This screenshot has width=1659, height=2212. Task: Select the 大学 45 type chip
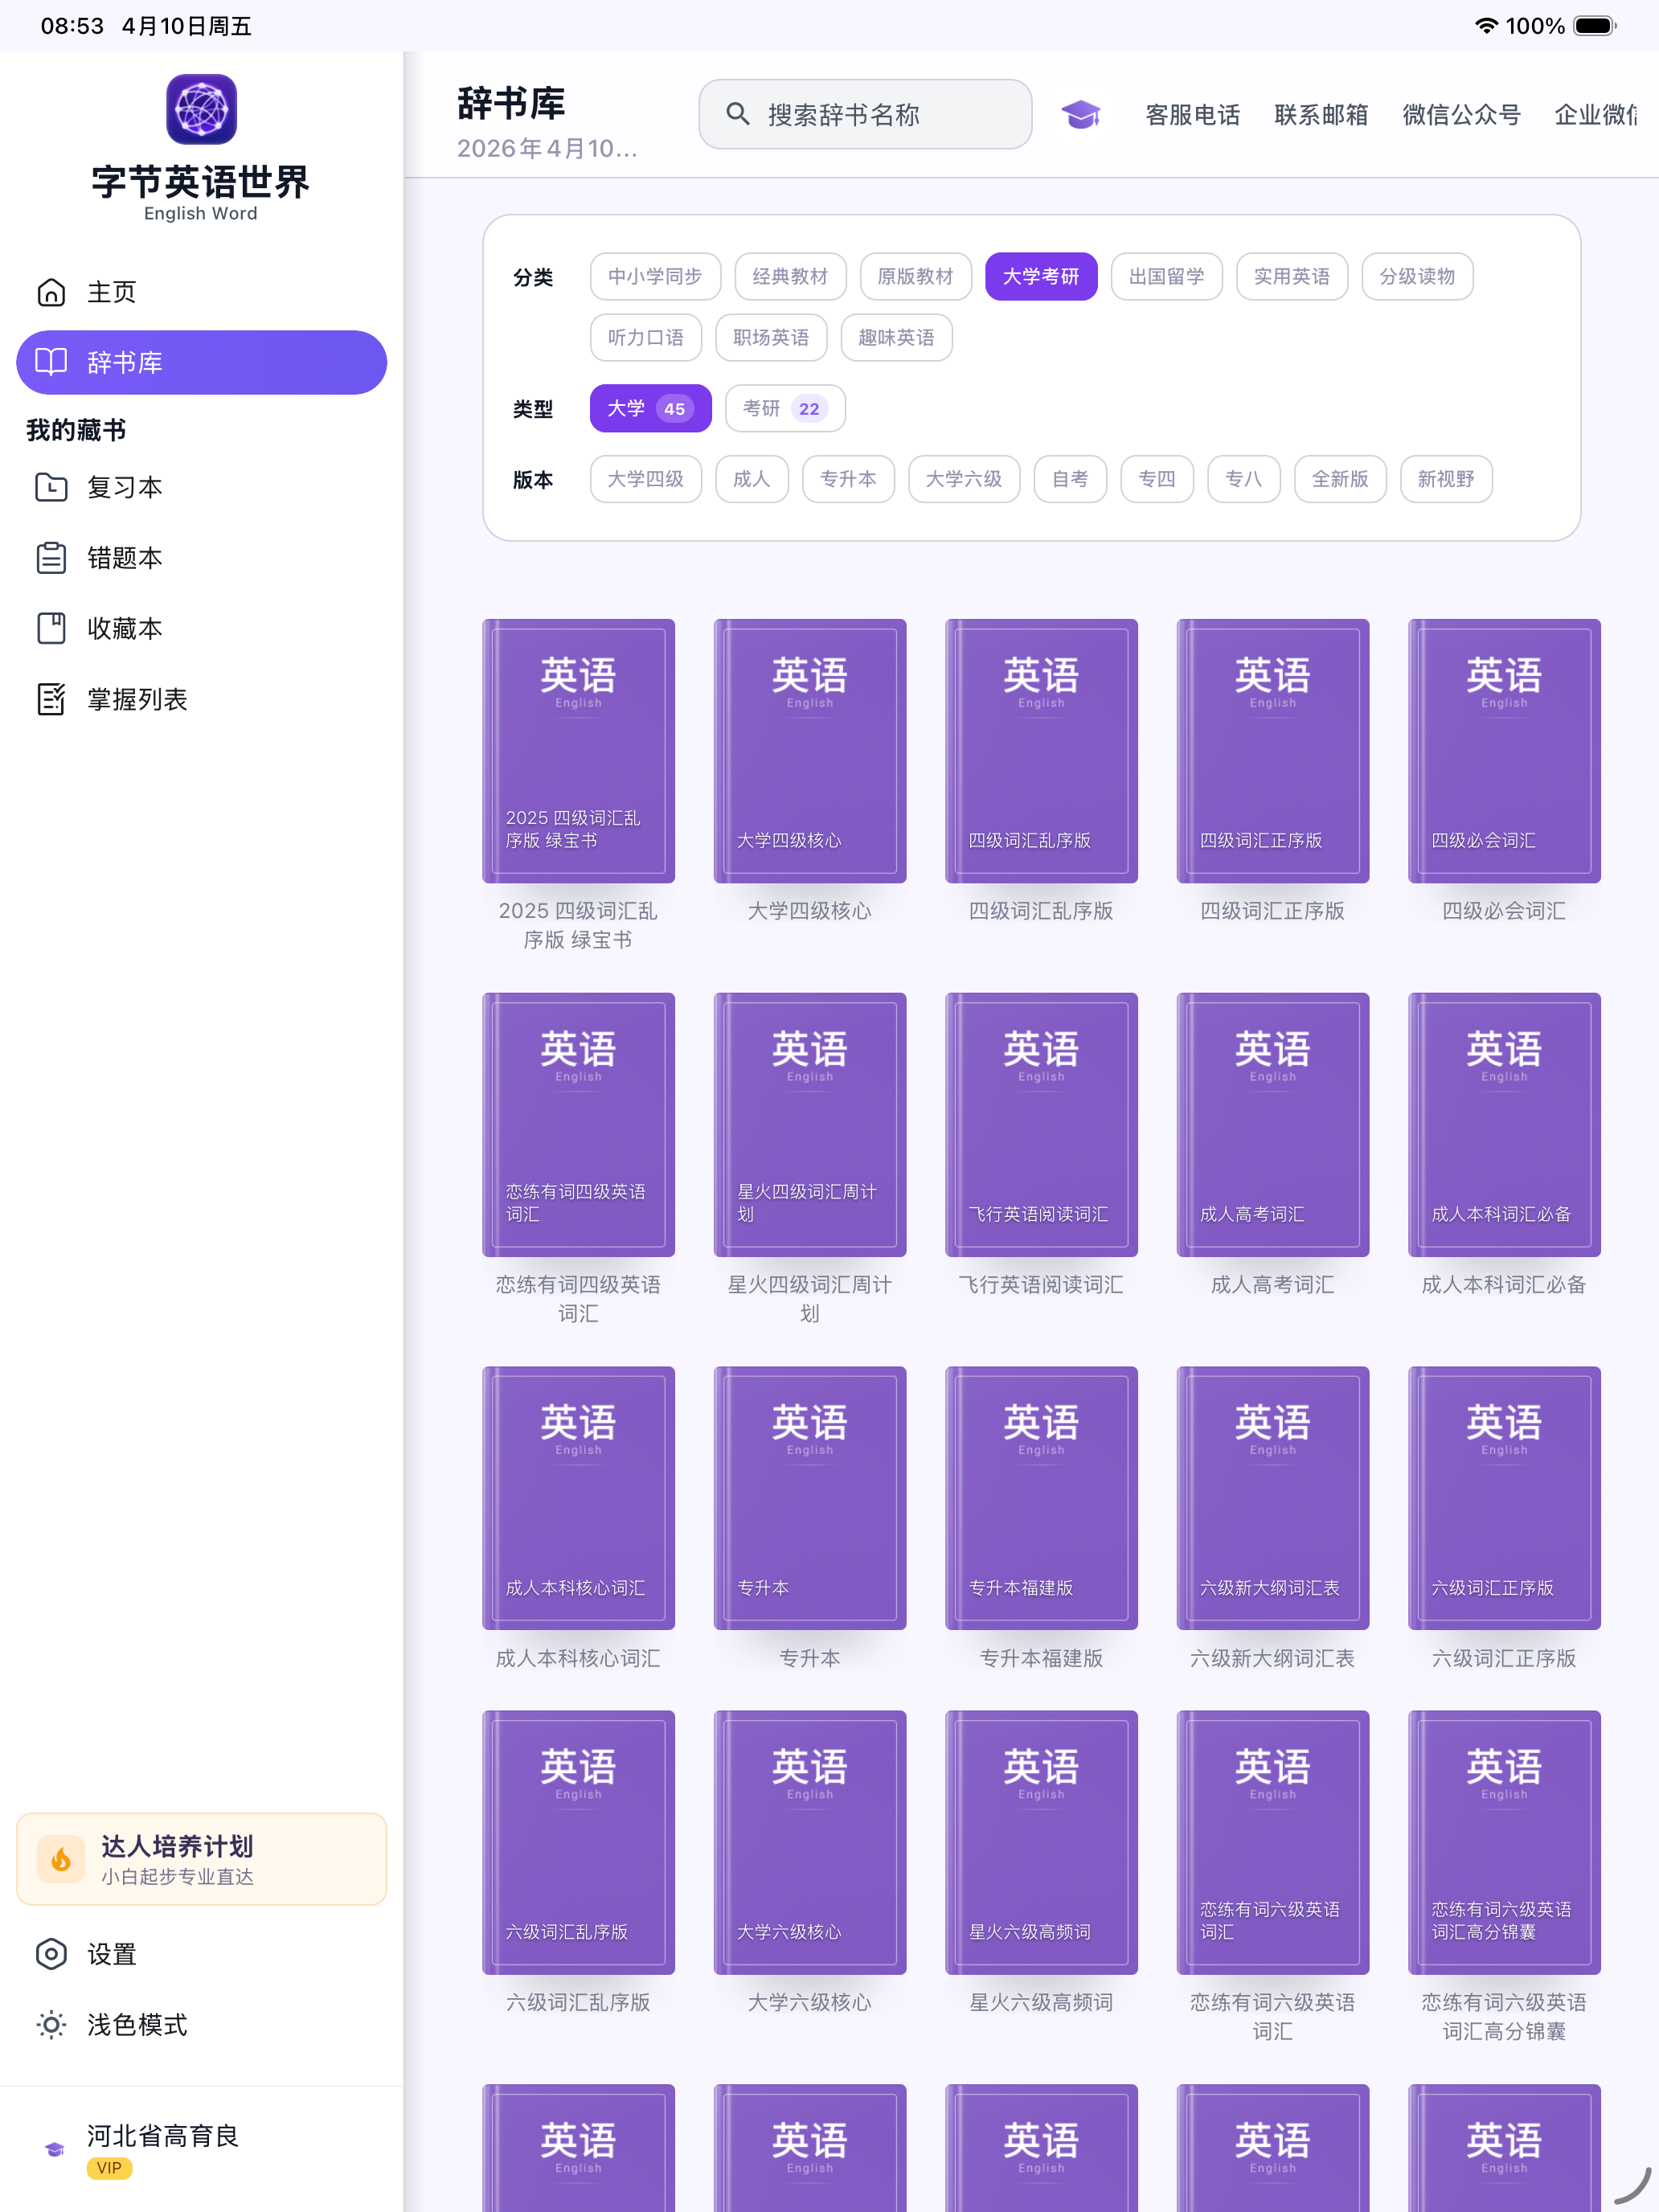pyautogui.click(x=650, y=408)
